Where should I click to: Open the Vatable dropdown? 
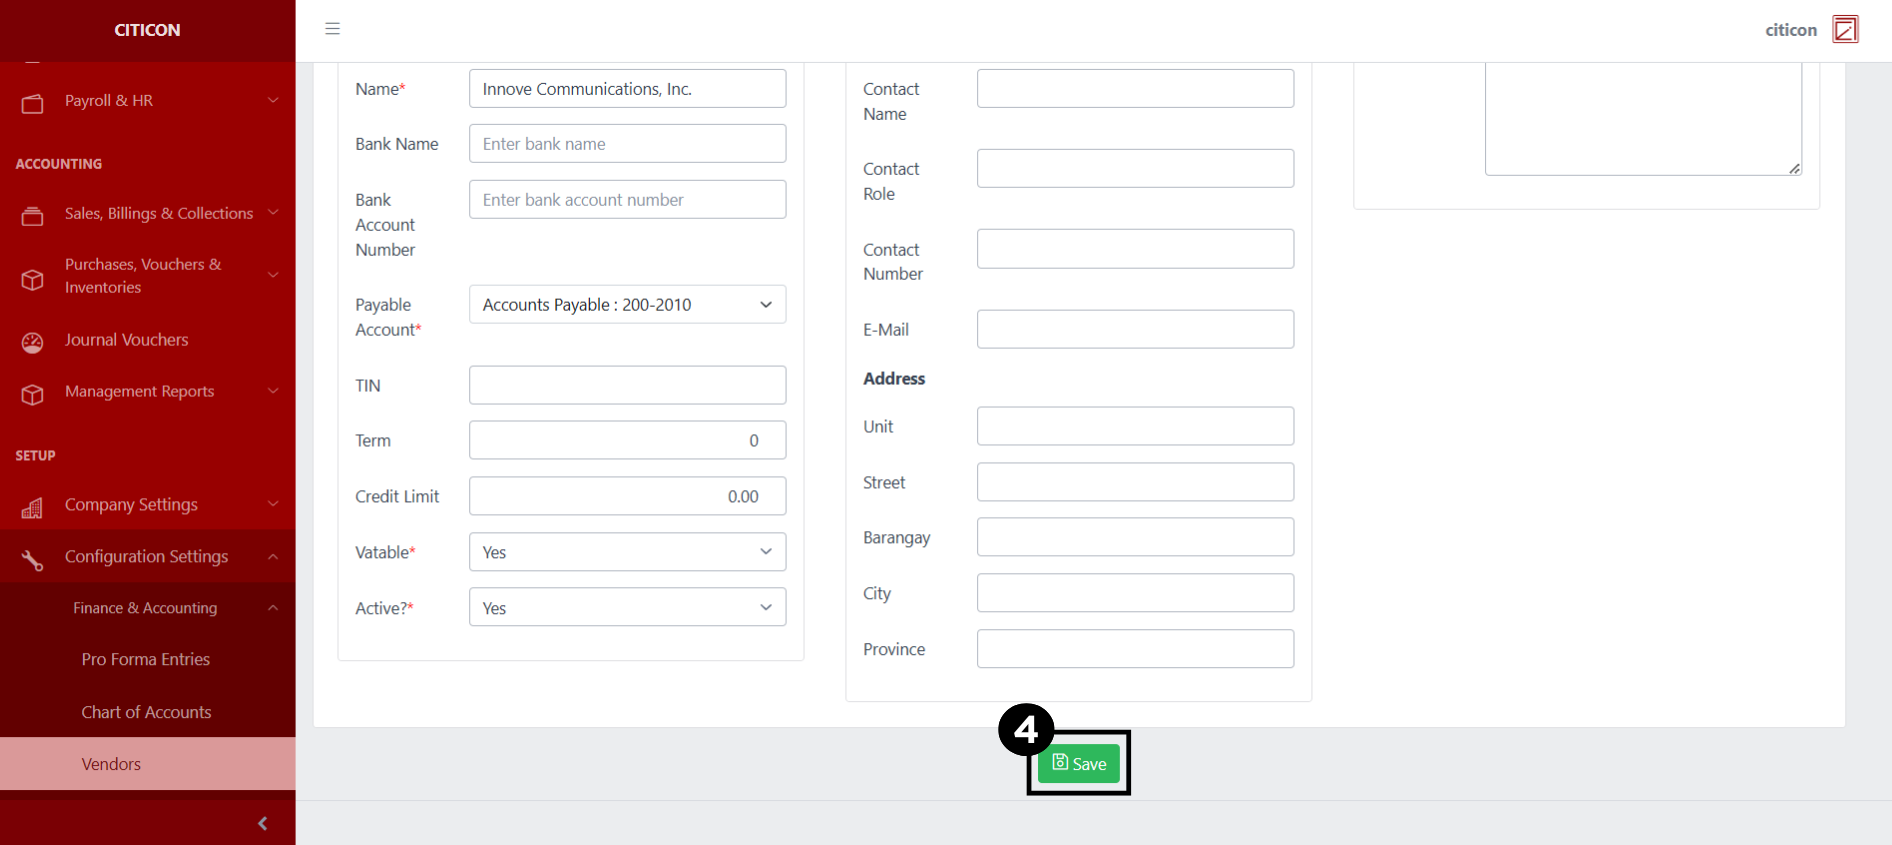pyautogui.click(x=627, y=552)
